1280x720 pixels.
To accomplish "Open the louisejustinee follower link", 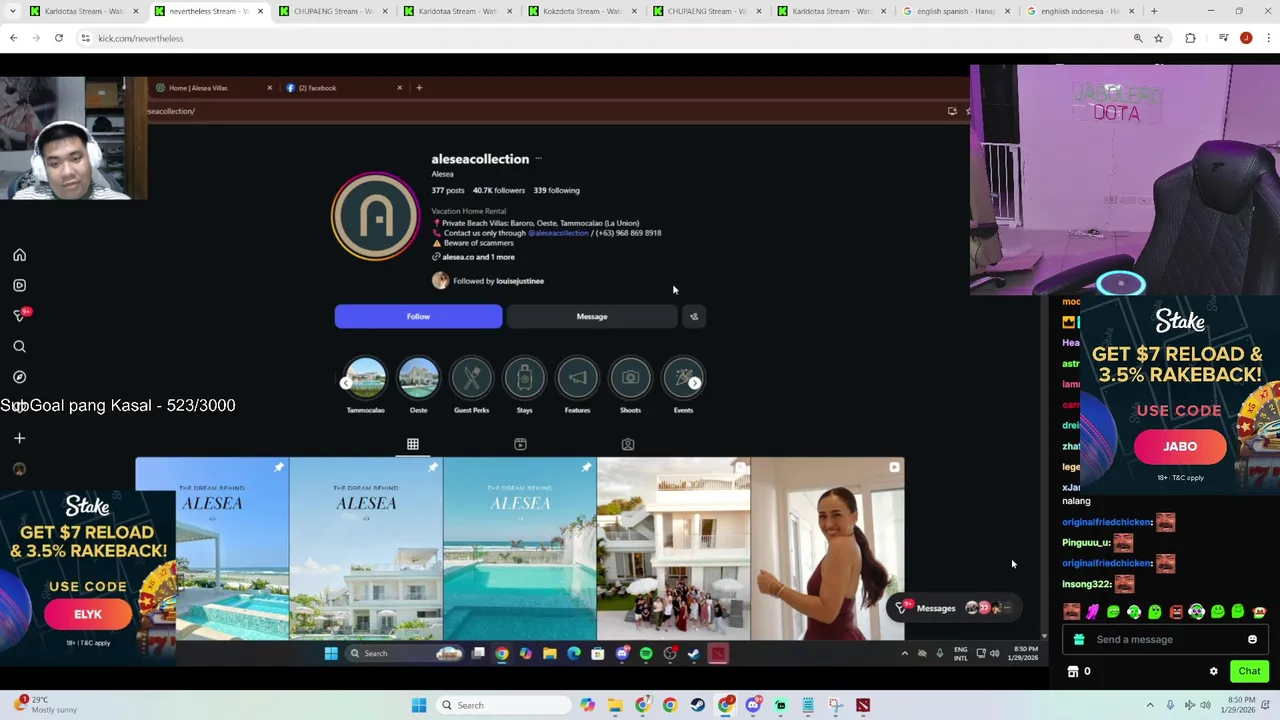I will point(520,281).
